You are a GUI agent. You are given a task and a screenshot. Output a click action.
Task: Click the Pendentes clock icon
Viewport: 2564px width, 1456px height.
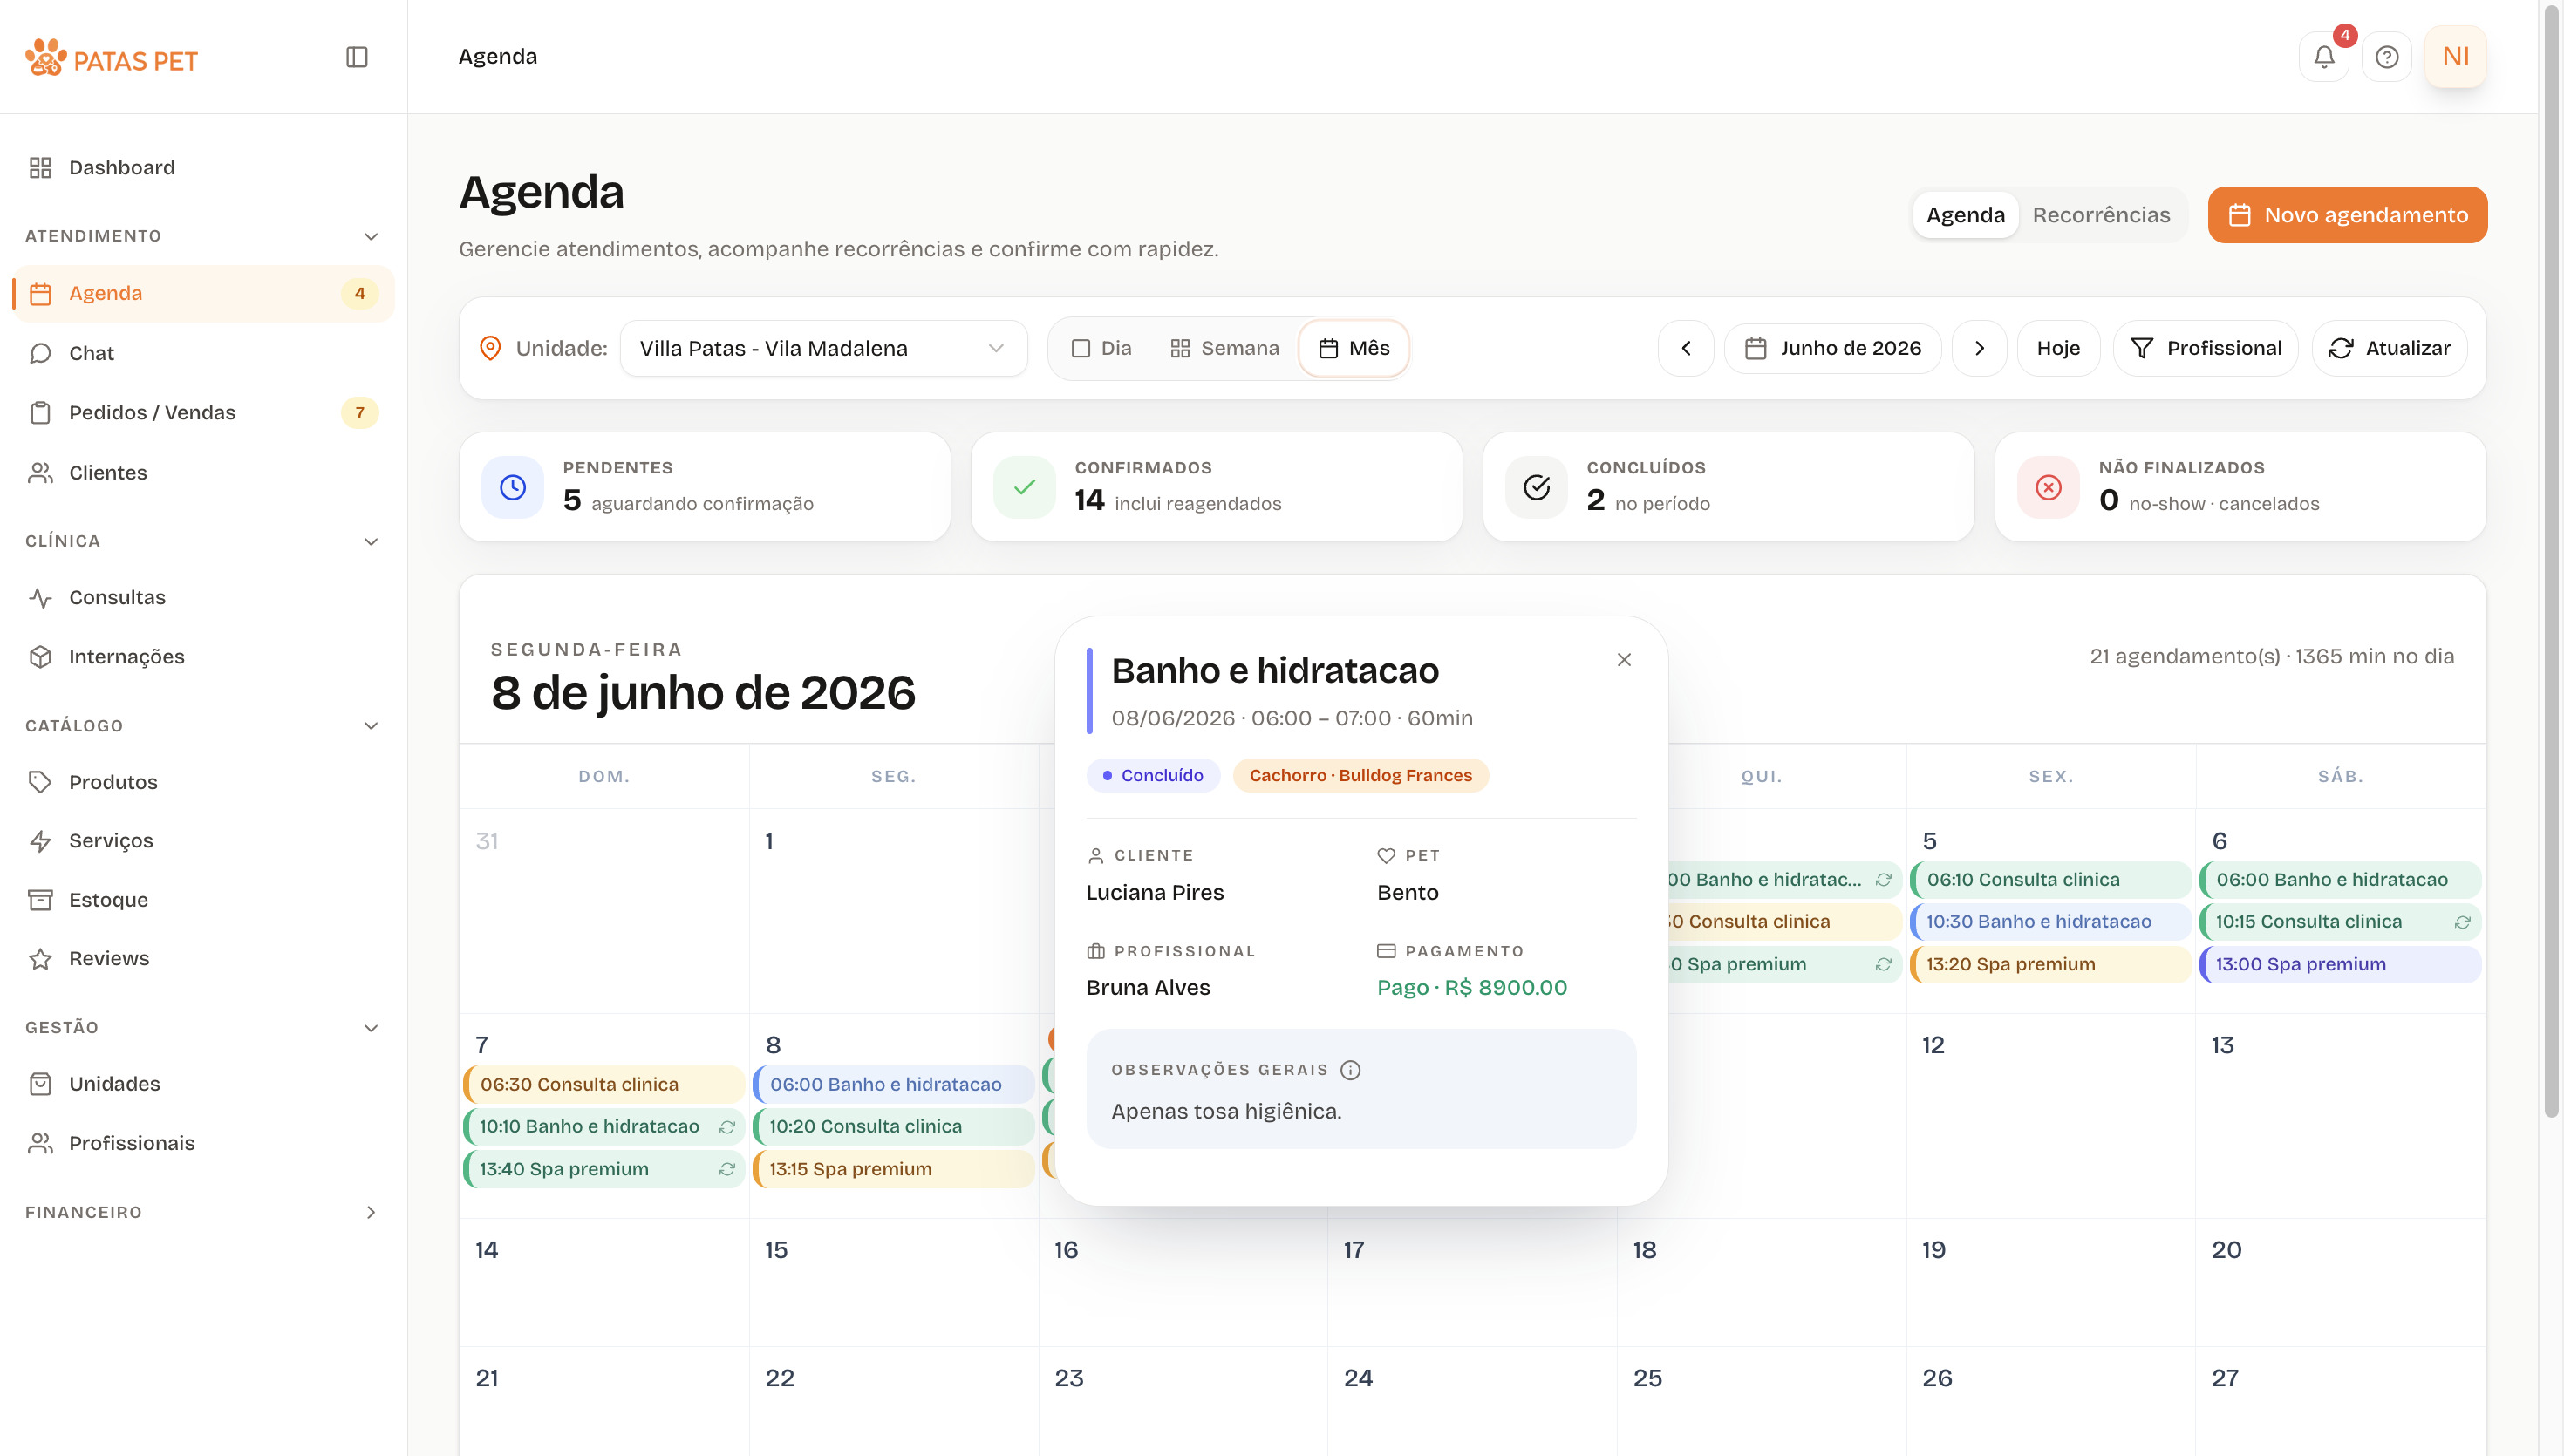513,487
